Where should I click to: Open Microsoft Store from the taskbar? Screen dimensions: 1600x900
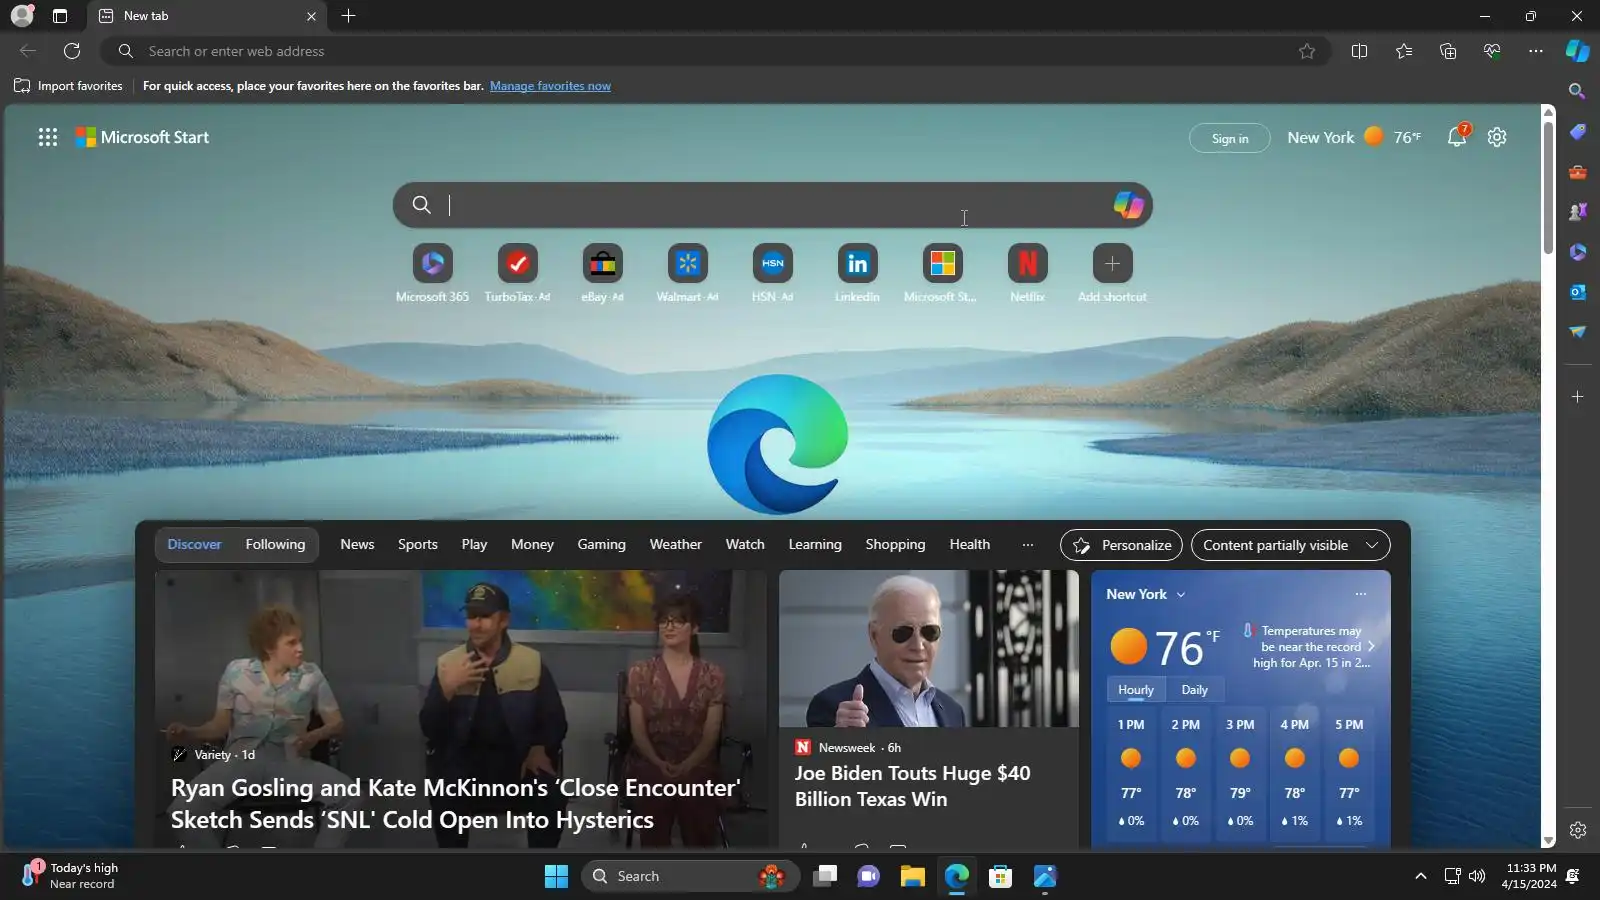pyautogui.click(x=1000, y=877)
